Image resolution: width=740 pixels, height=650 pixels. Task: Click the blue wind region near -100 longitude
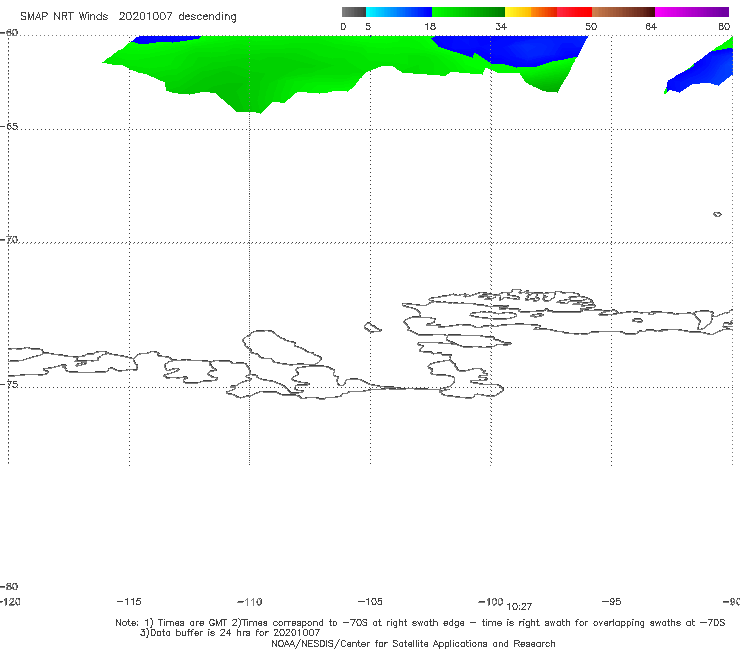pyautogui.click(x=514, y=50)
